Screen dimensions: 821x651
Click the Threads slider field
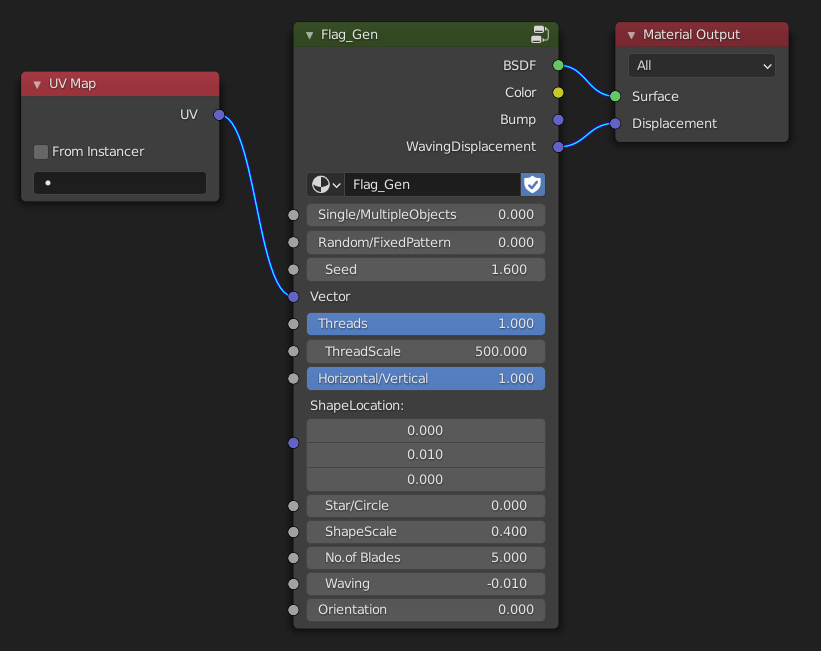(x=426, y=324)
